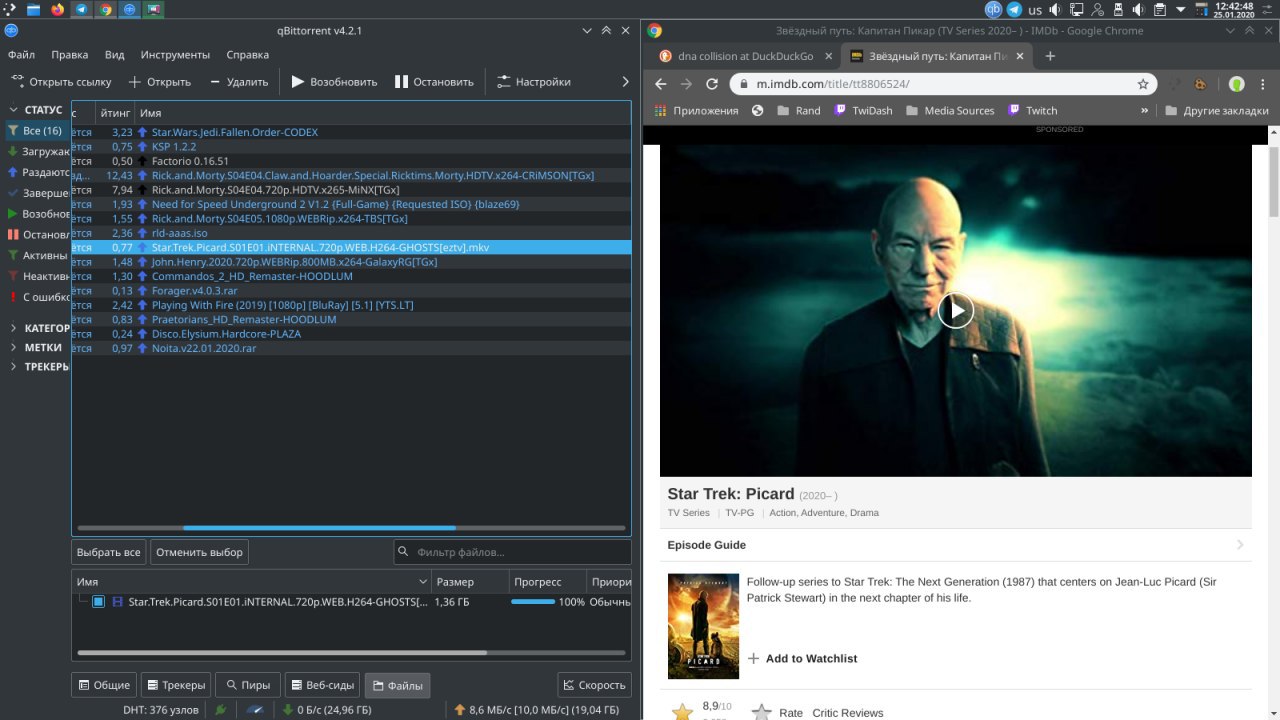Select the downloading status filter with green arrow
The width and height of the screenshot is (1280, 720).
tap(37, 152)
